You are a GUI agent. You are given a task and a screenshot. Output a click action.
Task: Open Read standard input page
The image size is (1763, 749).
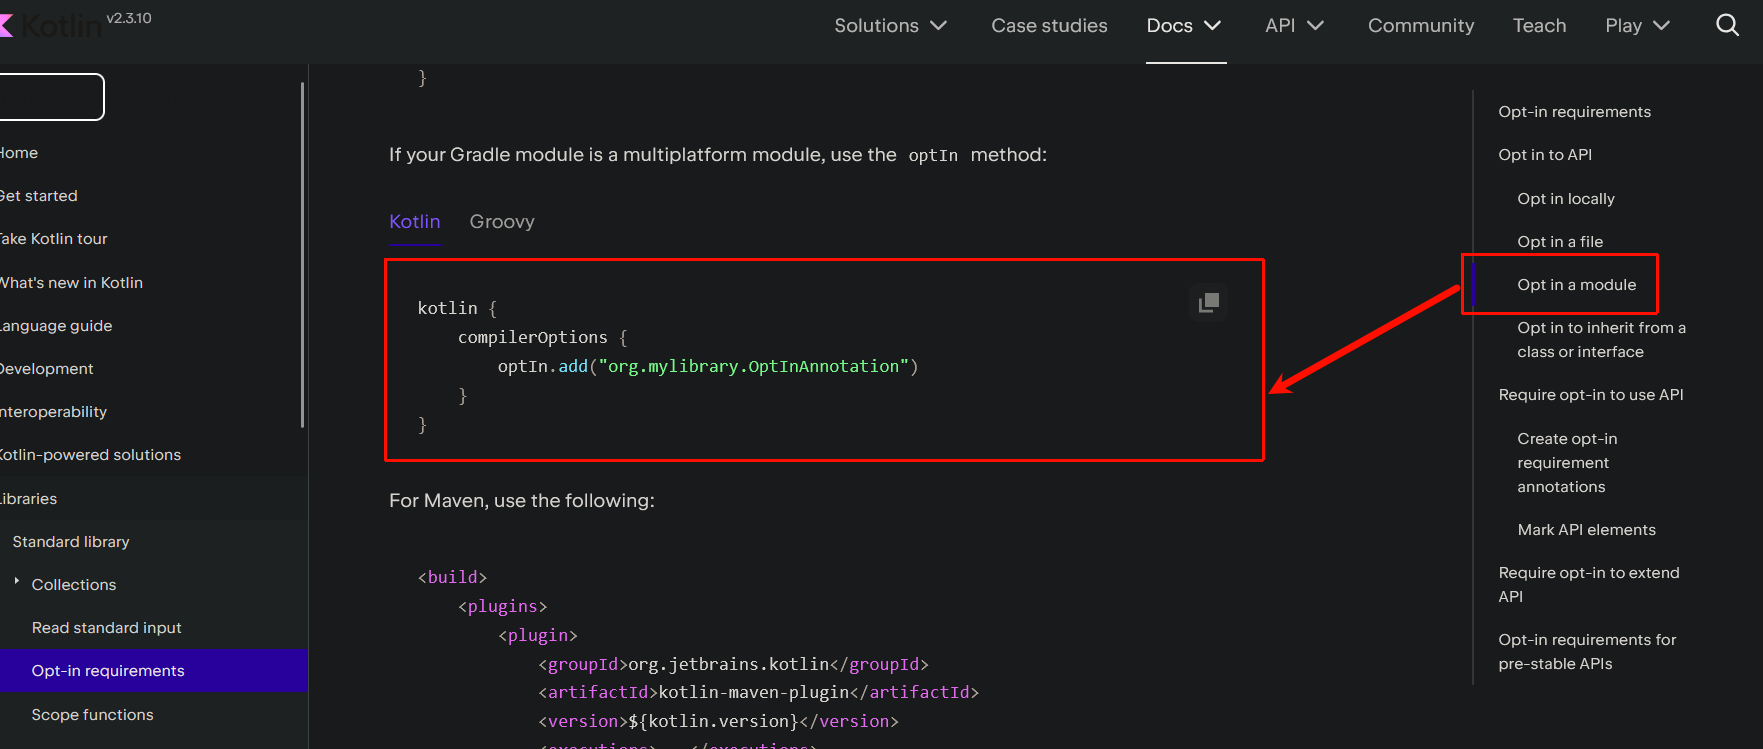click(106, 628)
